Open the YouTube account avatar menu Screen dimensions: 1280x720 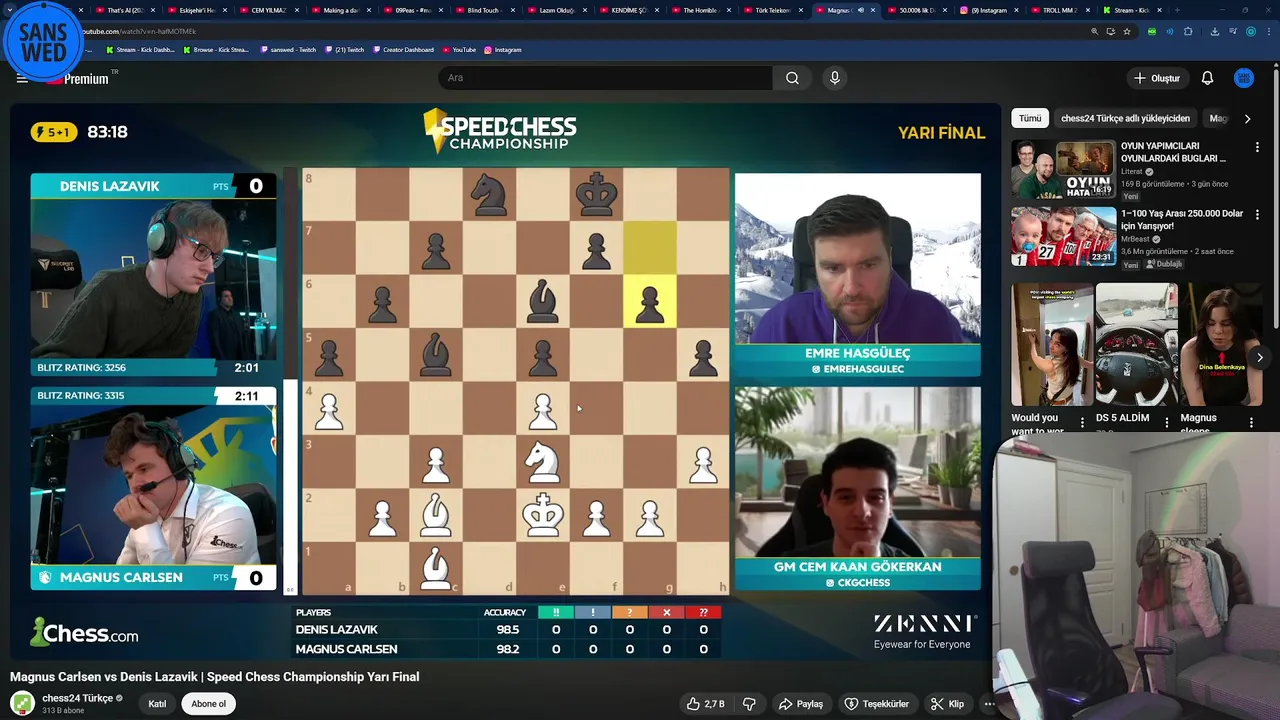pyautogui.click(x=1244, y=78)
